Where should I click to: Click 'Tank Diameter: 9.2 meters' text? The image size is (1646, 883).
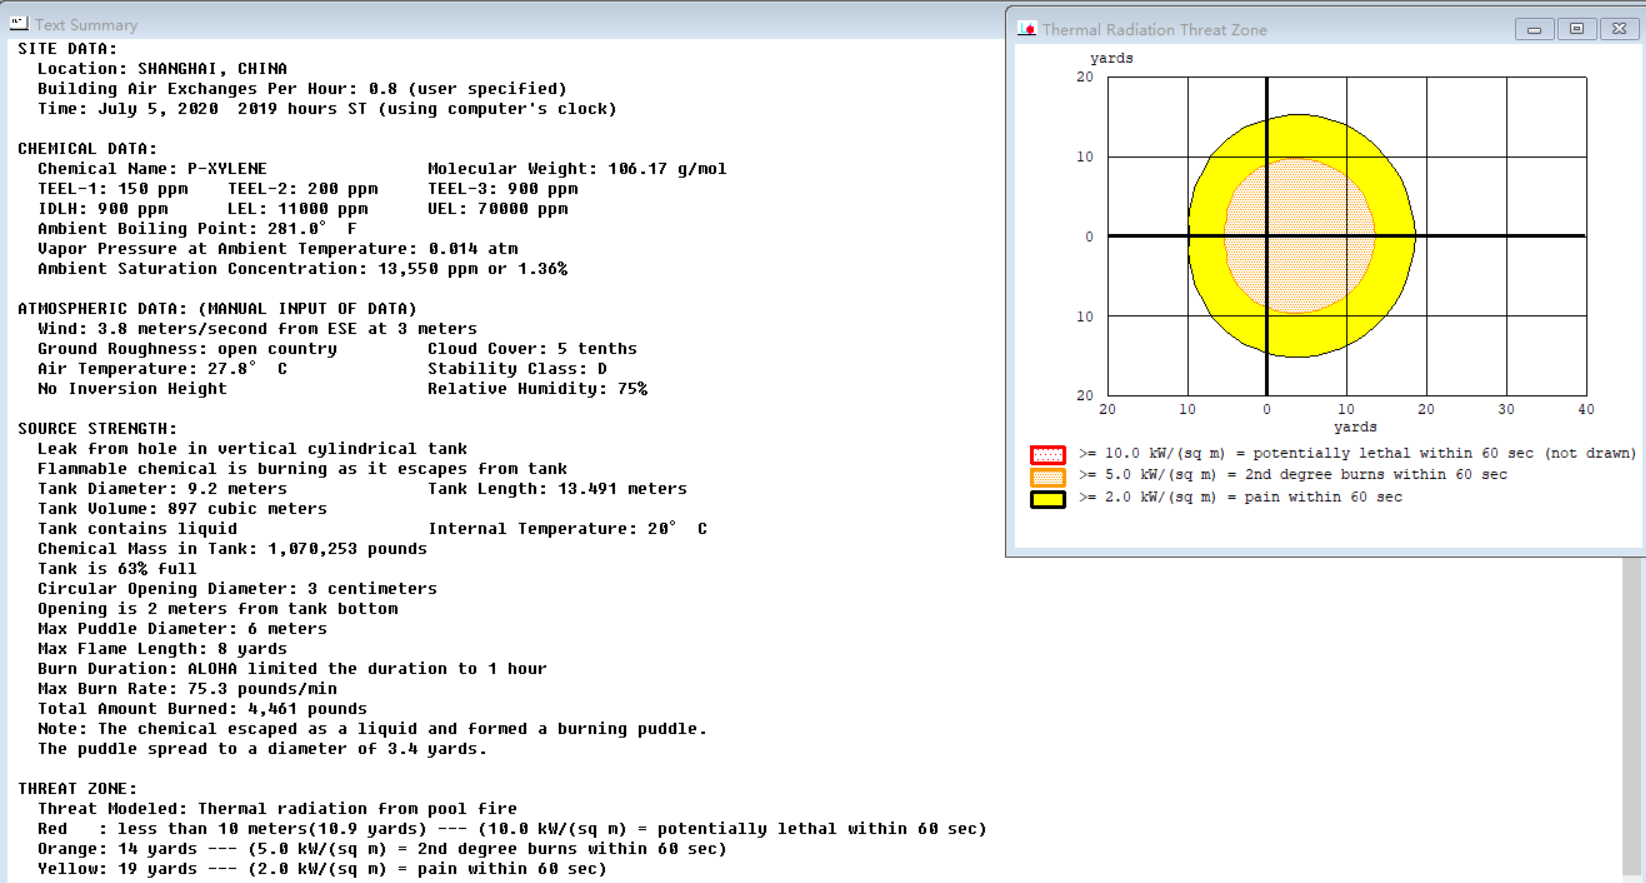coord(162,489)
